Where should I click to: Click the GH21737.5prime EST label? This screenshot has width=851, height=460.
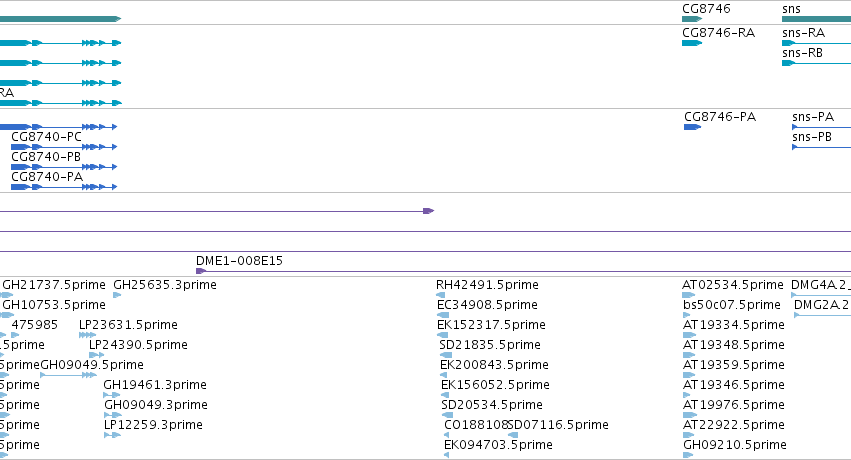[54, 285]
